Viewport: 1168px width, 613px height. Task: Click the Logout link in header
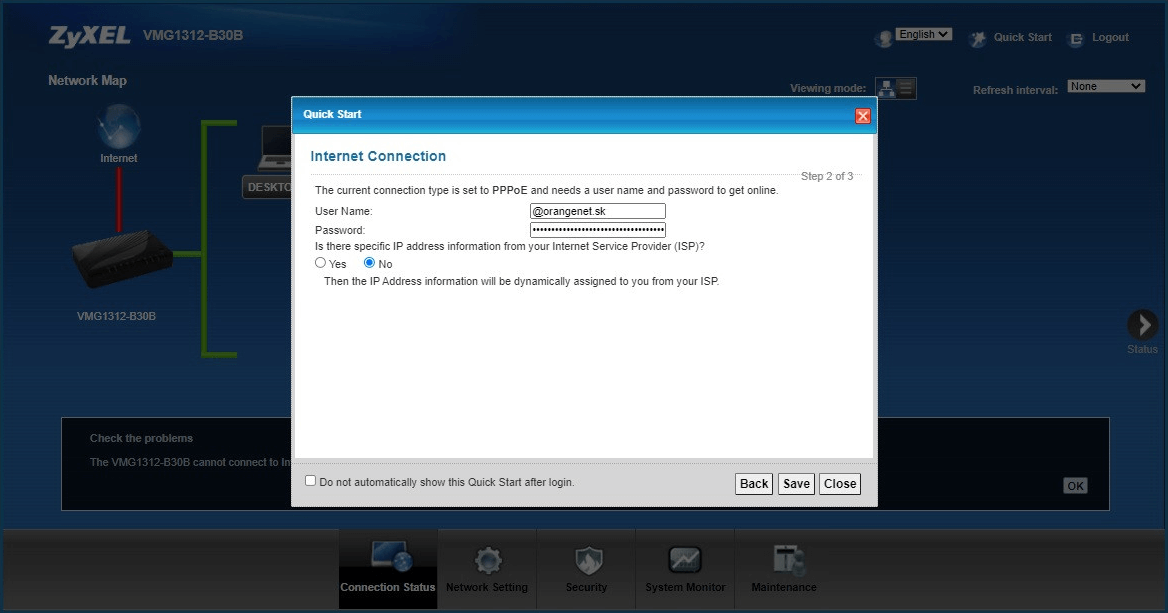(1110, 37)
